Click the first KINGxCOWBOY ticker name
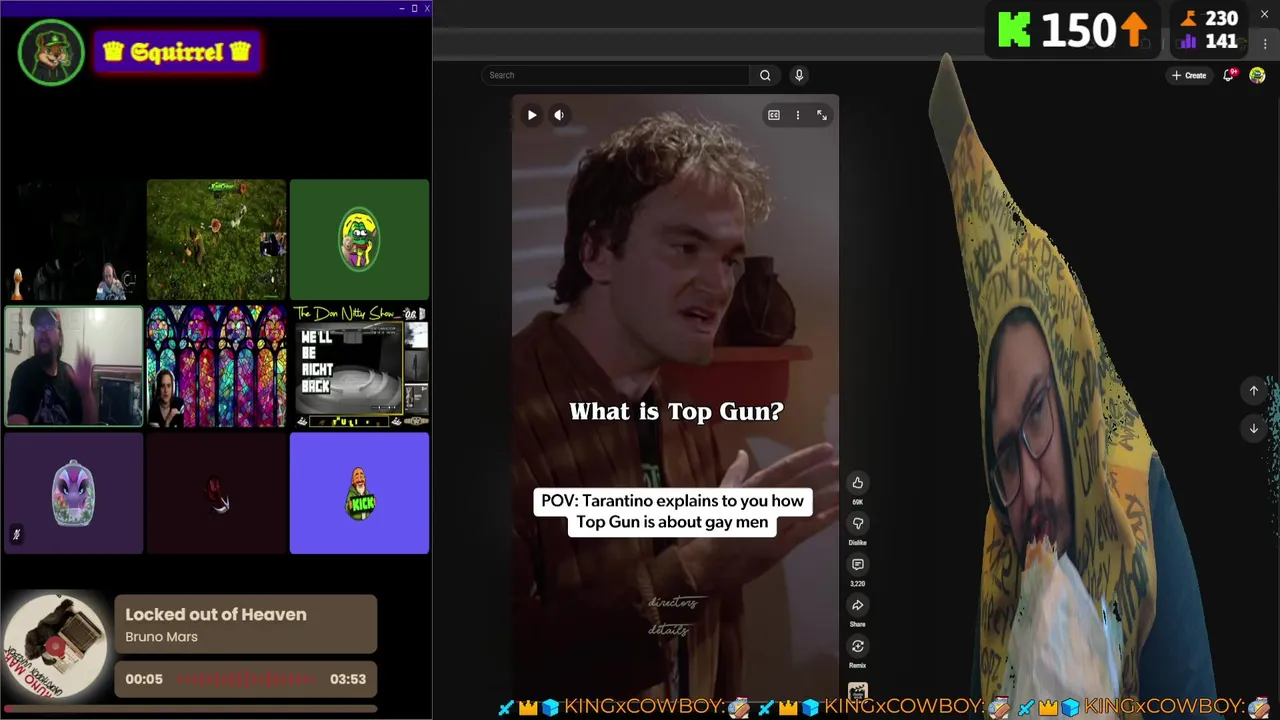This screenshot has width=1280, height=720. pyautogui.click(x=643, y=707)
